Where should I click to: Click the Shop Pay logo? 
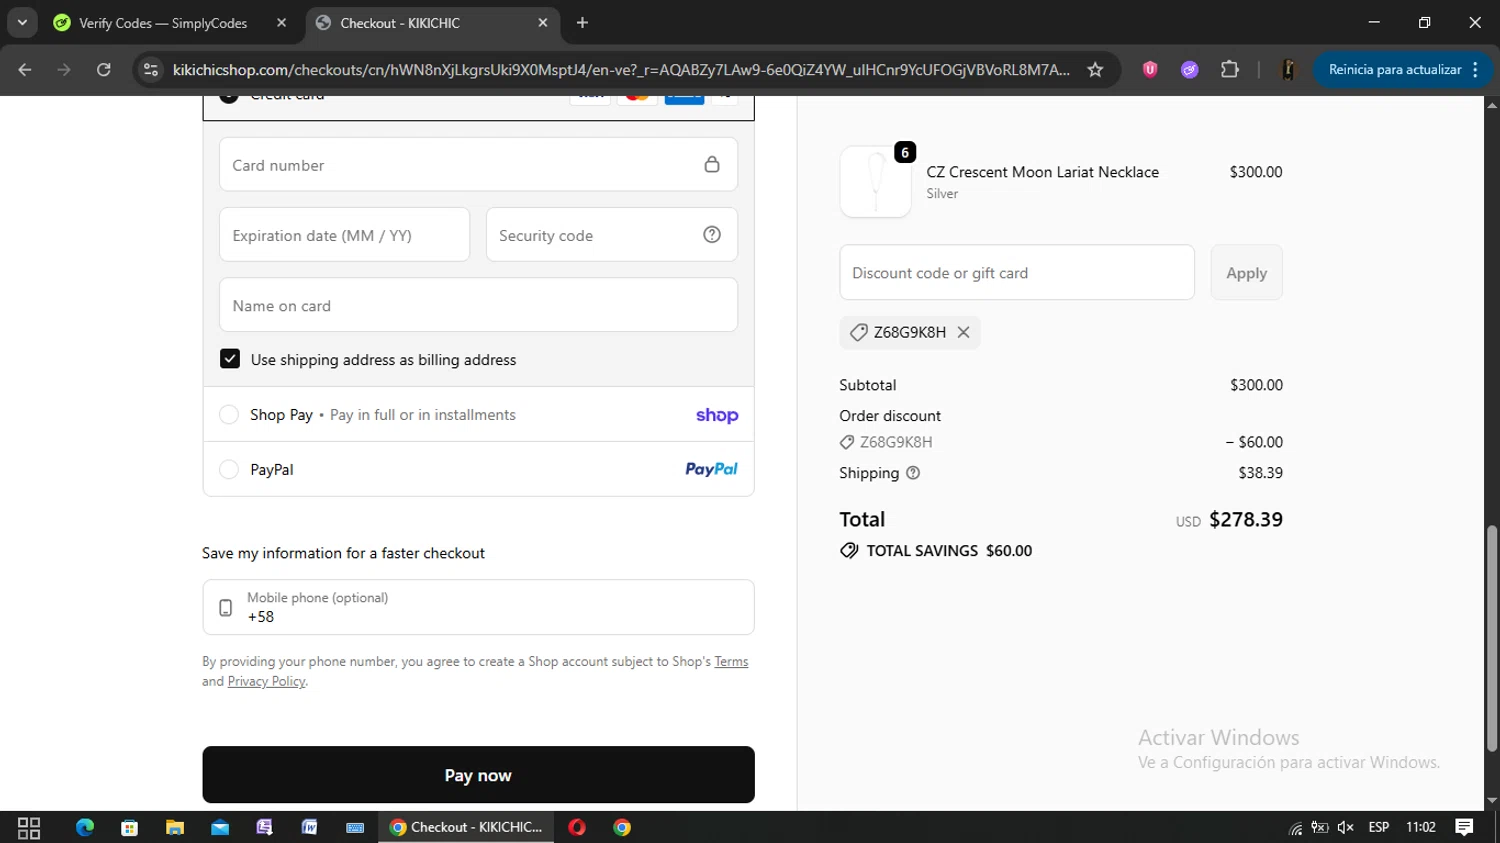click(717, 415)
